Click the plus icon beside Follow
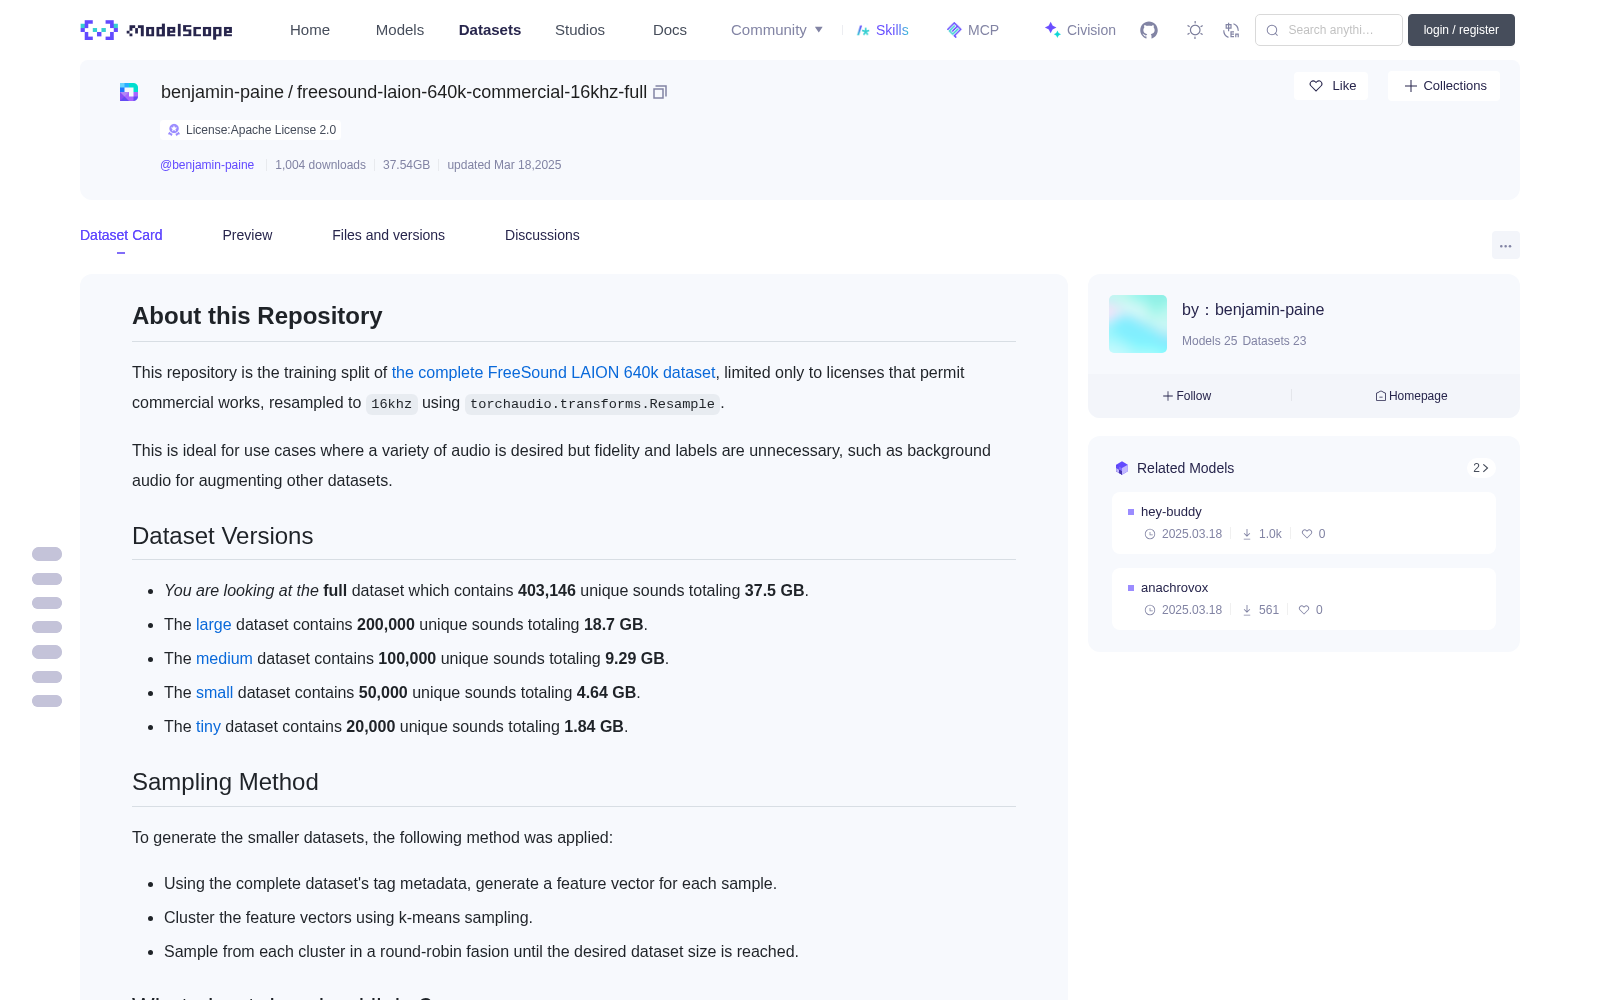Screen dimensions: 1600x1000 coord(1168,396)
